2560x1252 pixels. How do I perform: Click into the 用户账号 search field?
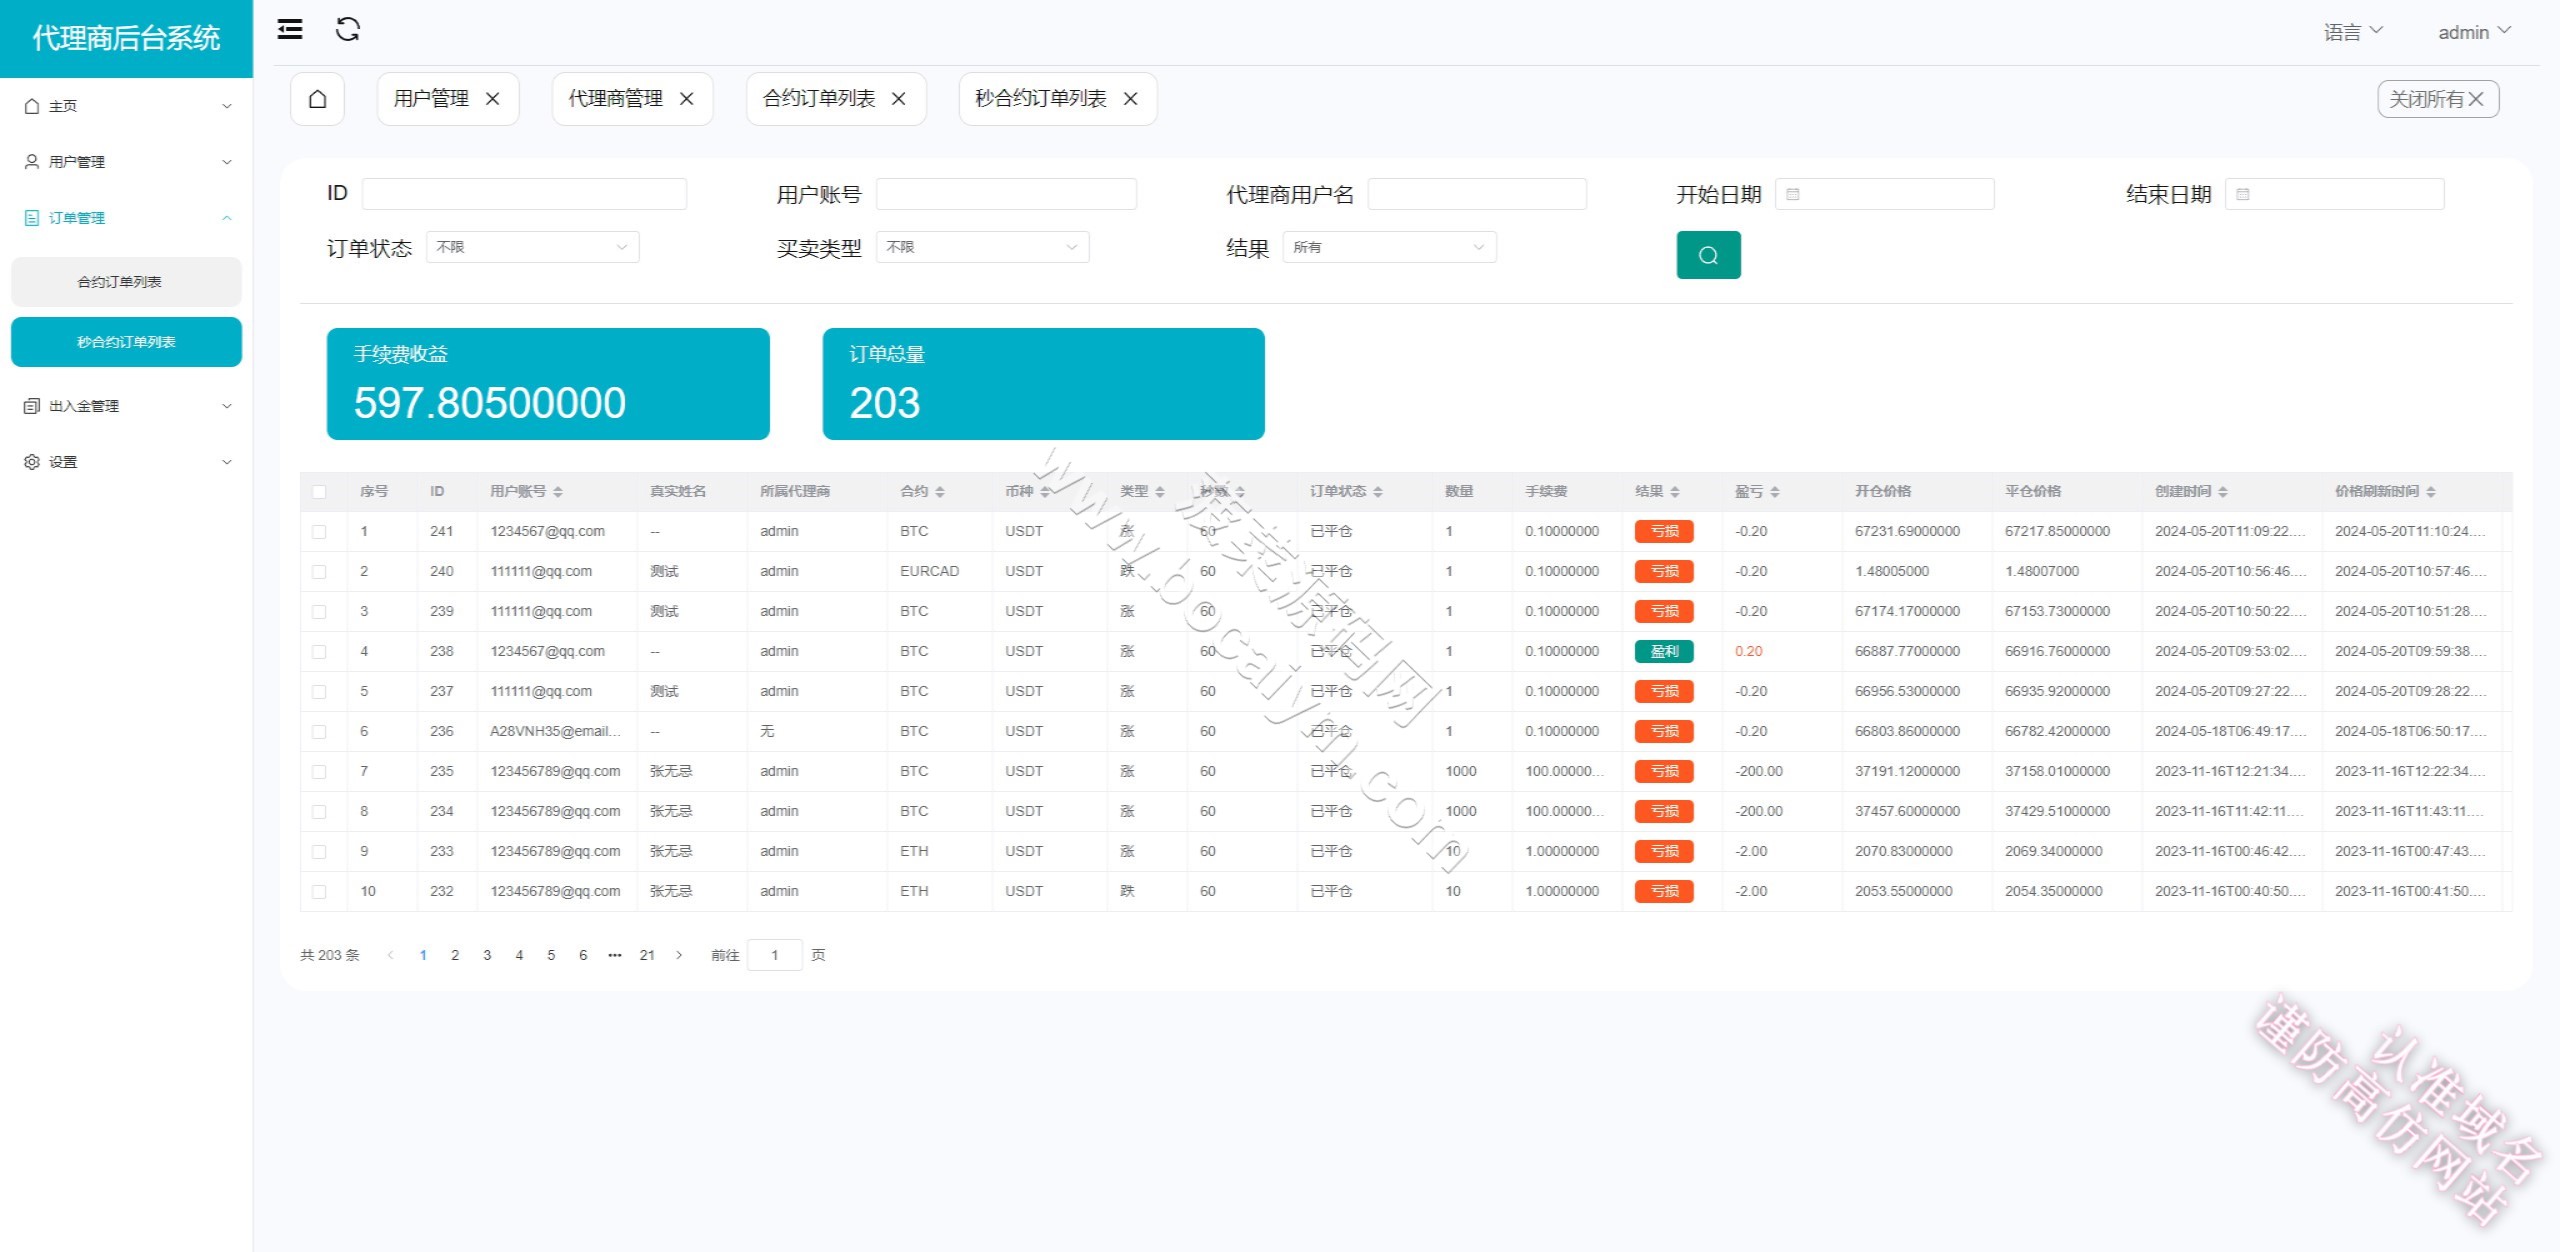[1006, 194]
